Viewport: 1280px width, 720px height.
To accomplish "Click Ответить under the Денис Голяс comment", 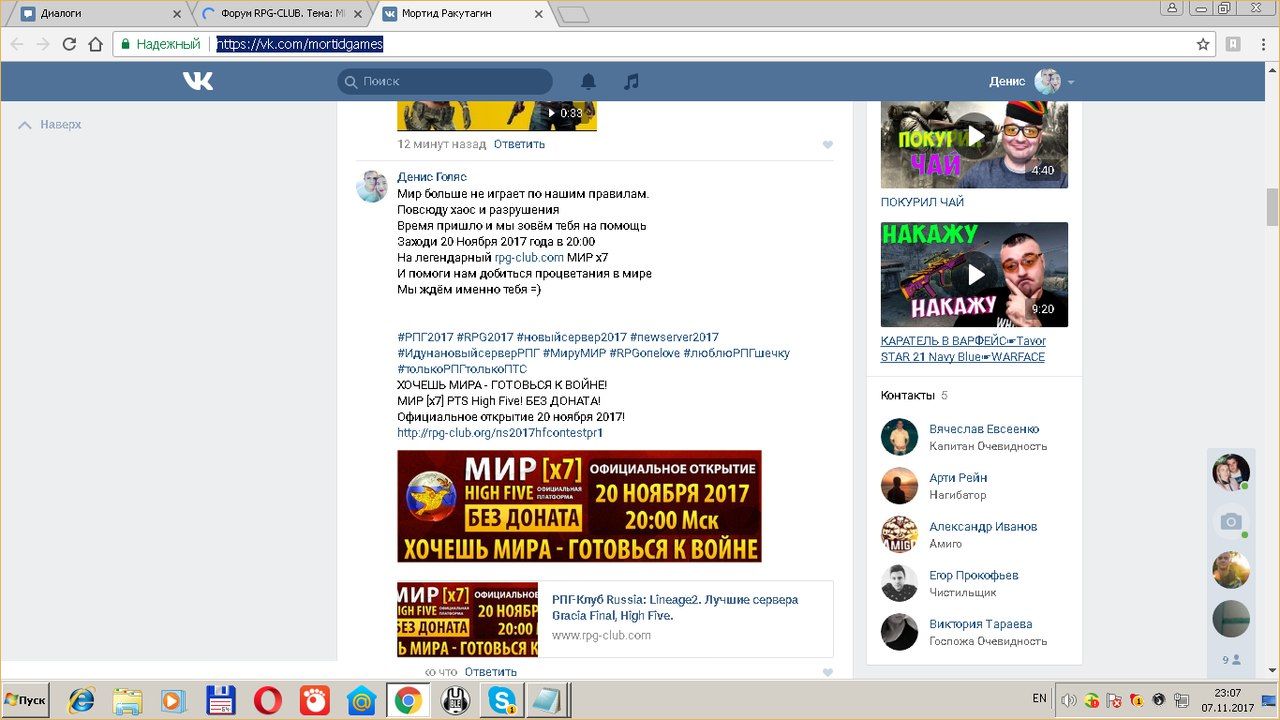I will (491, 672).
